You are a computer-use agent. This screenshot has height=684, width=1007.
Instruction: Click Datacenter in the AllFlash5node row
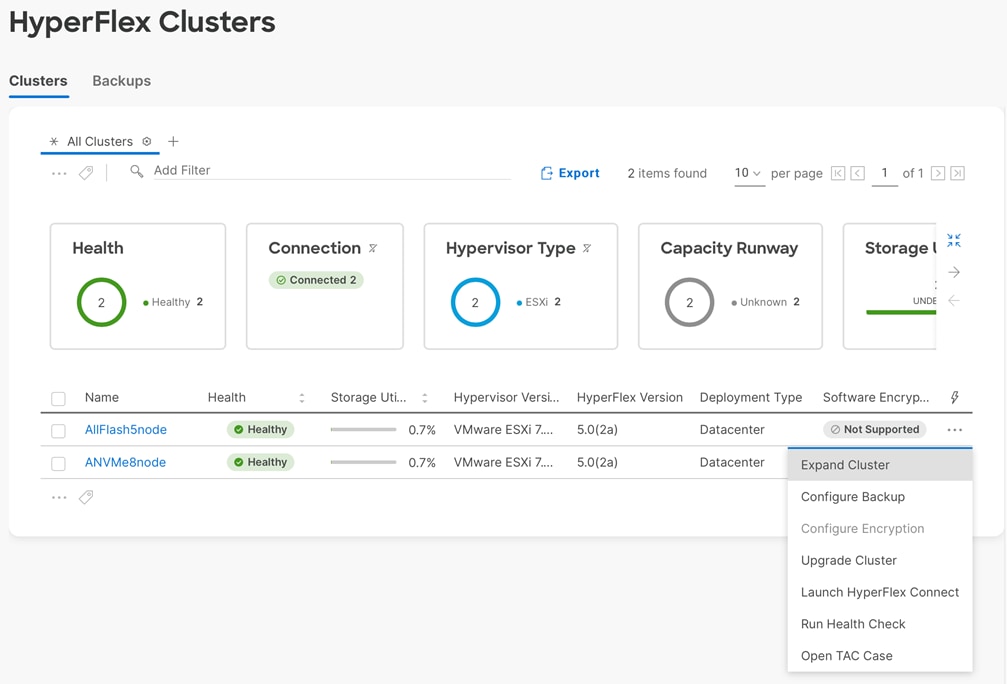(732, 430)
